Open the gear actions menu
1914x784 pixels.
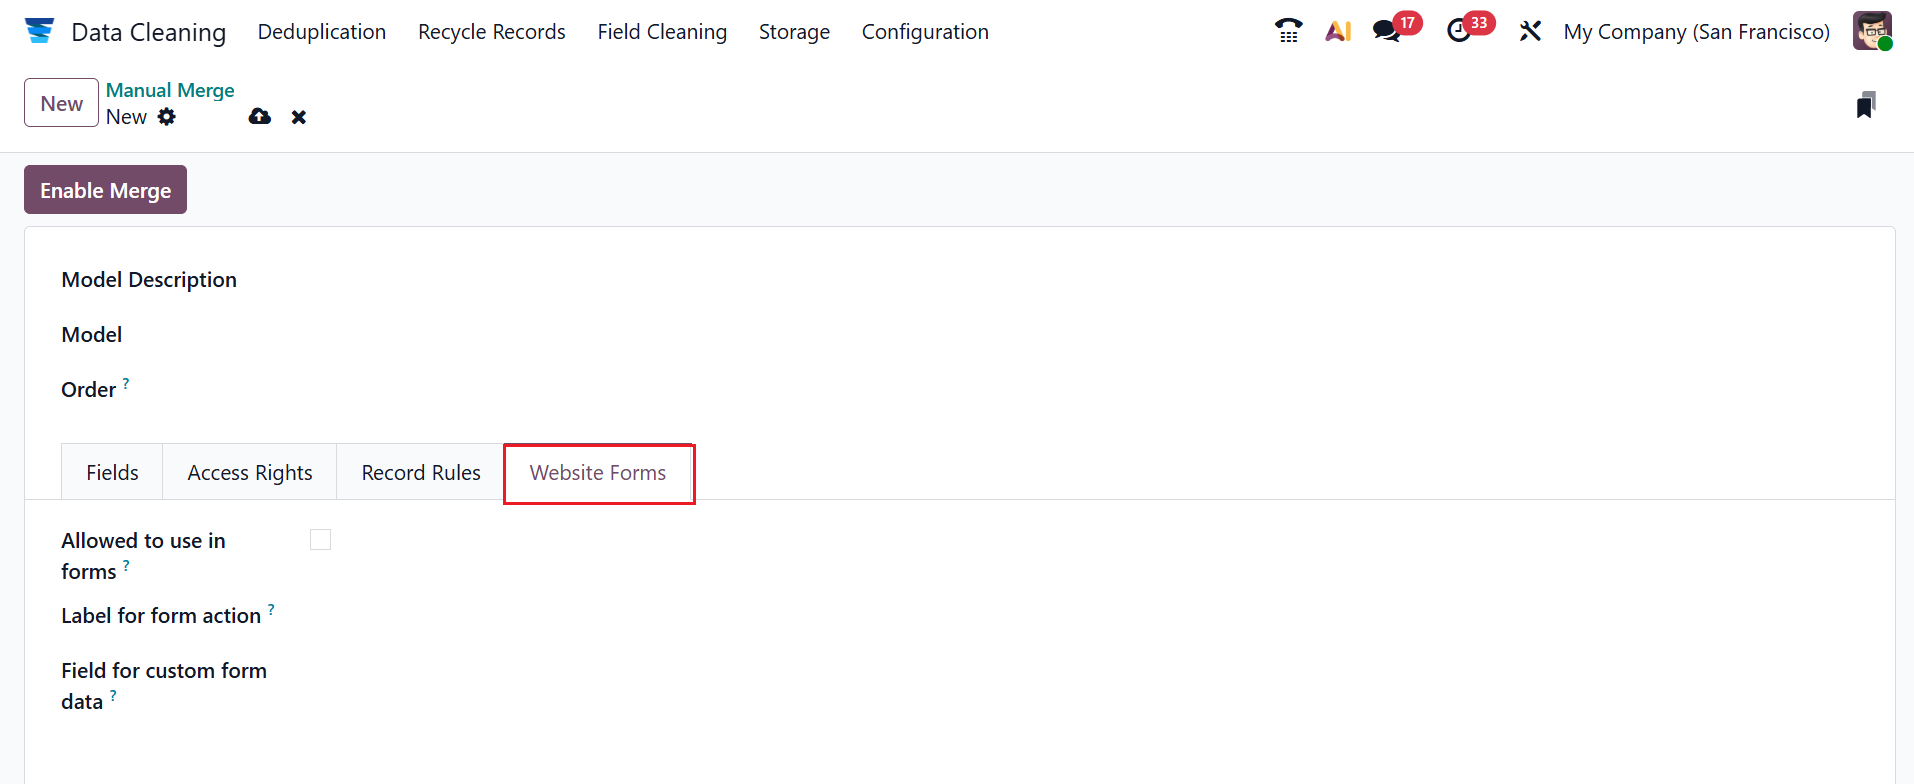click(x=167, y=117)
